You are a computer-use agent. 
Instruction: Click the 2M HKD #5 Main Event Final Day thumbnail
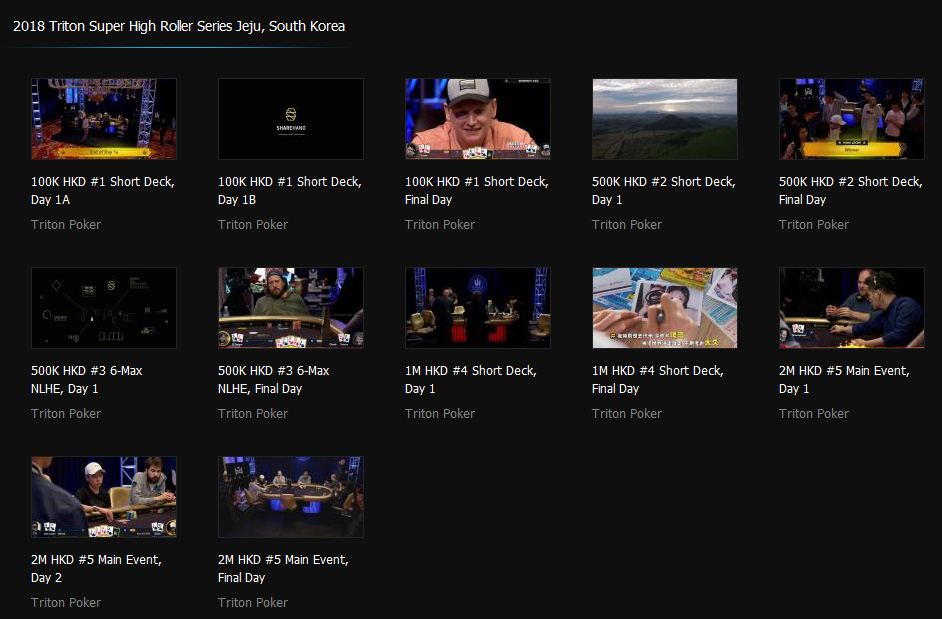(291, 497)
